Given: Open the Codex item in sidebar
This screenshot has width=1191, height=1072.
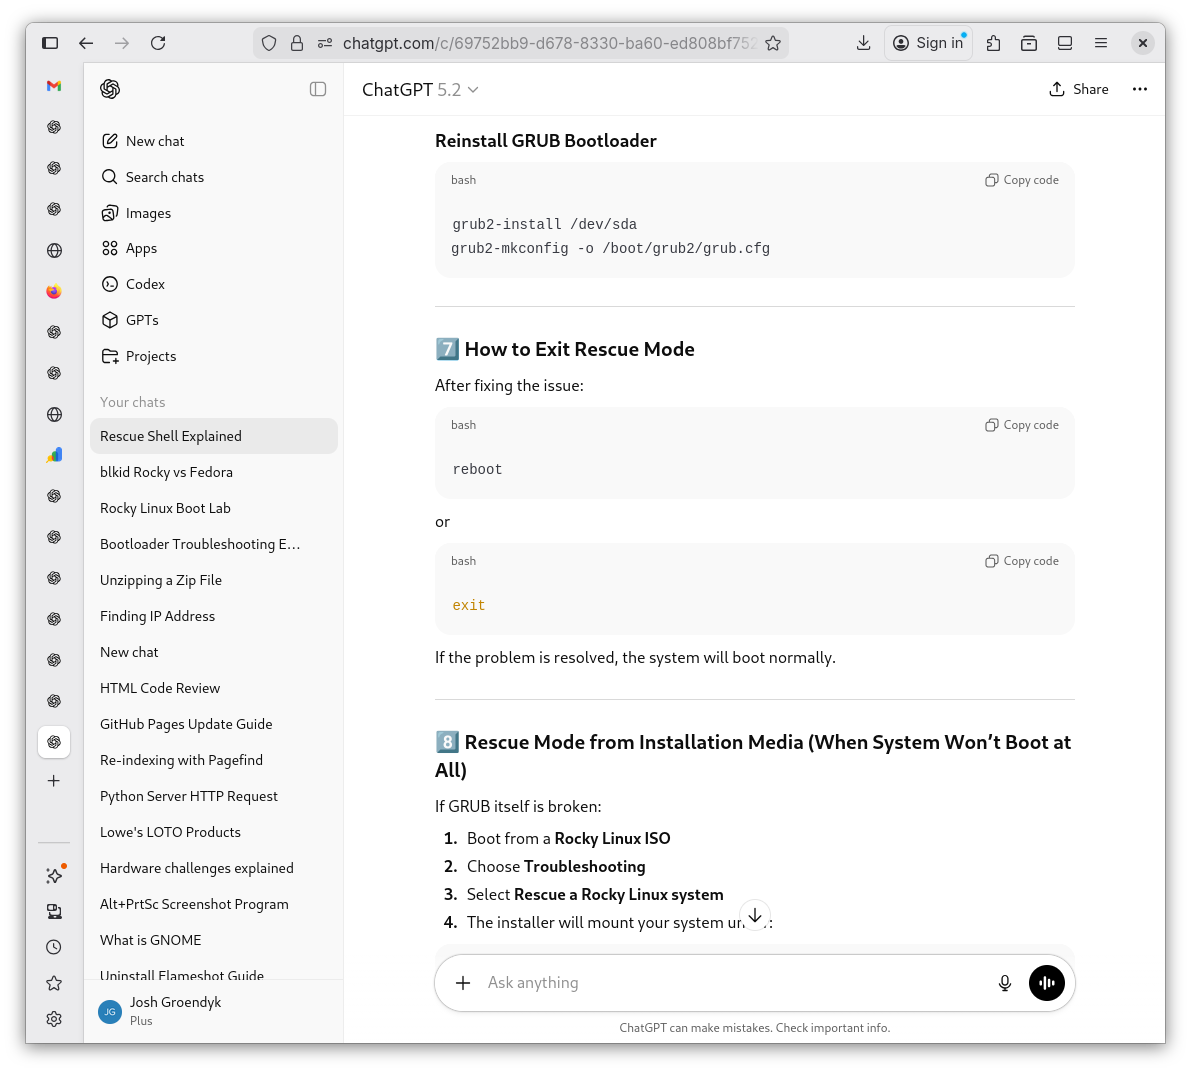Looking at the screenshot, I should [x=145, y=284].
